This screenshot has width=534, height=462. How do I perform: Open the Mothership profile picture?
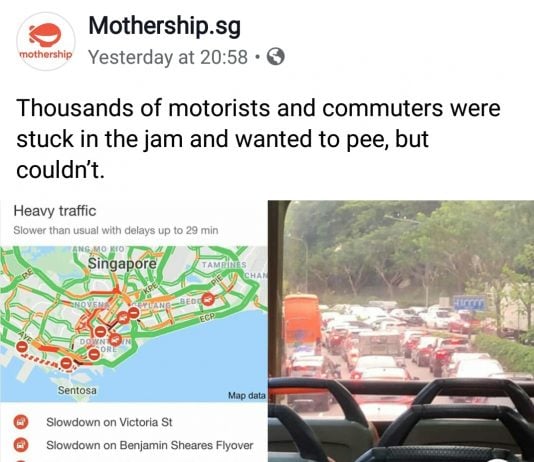pos(46,41)
